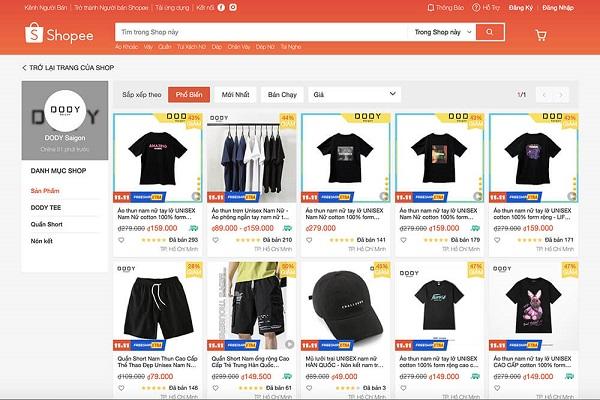Open Shopee's Instagram icon in header
This screenshot has width=600, height=400.
tap(233, 7)
